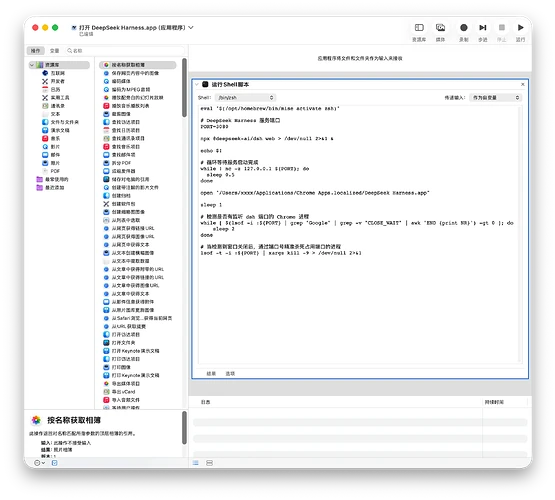Screen dimensions: 555x500
Task: Click the 持续时间 duration column header
Action: click(x=494, y=402)
